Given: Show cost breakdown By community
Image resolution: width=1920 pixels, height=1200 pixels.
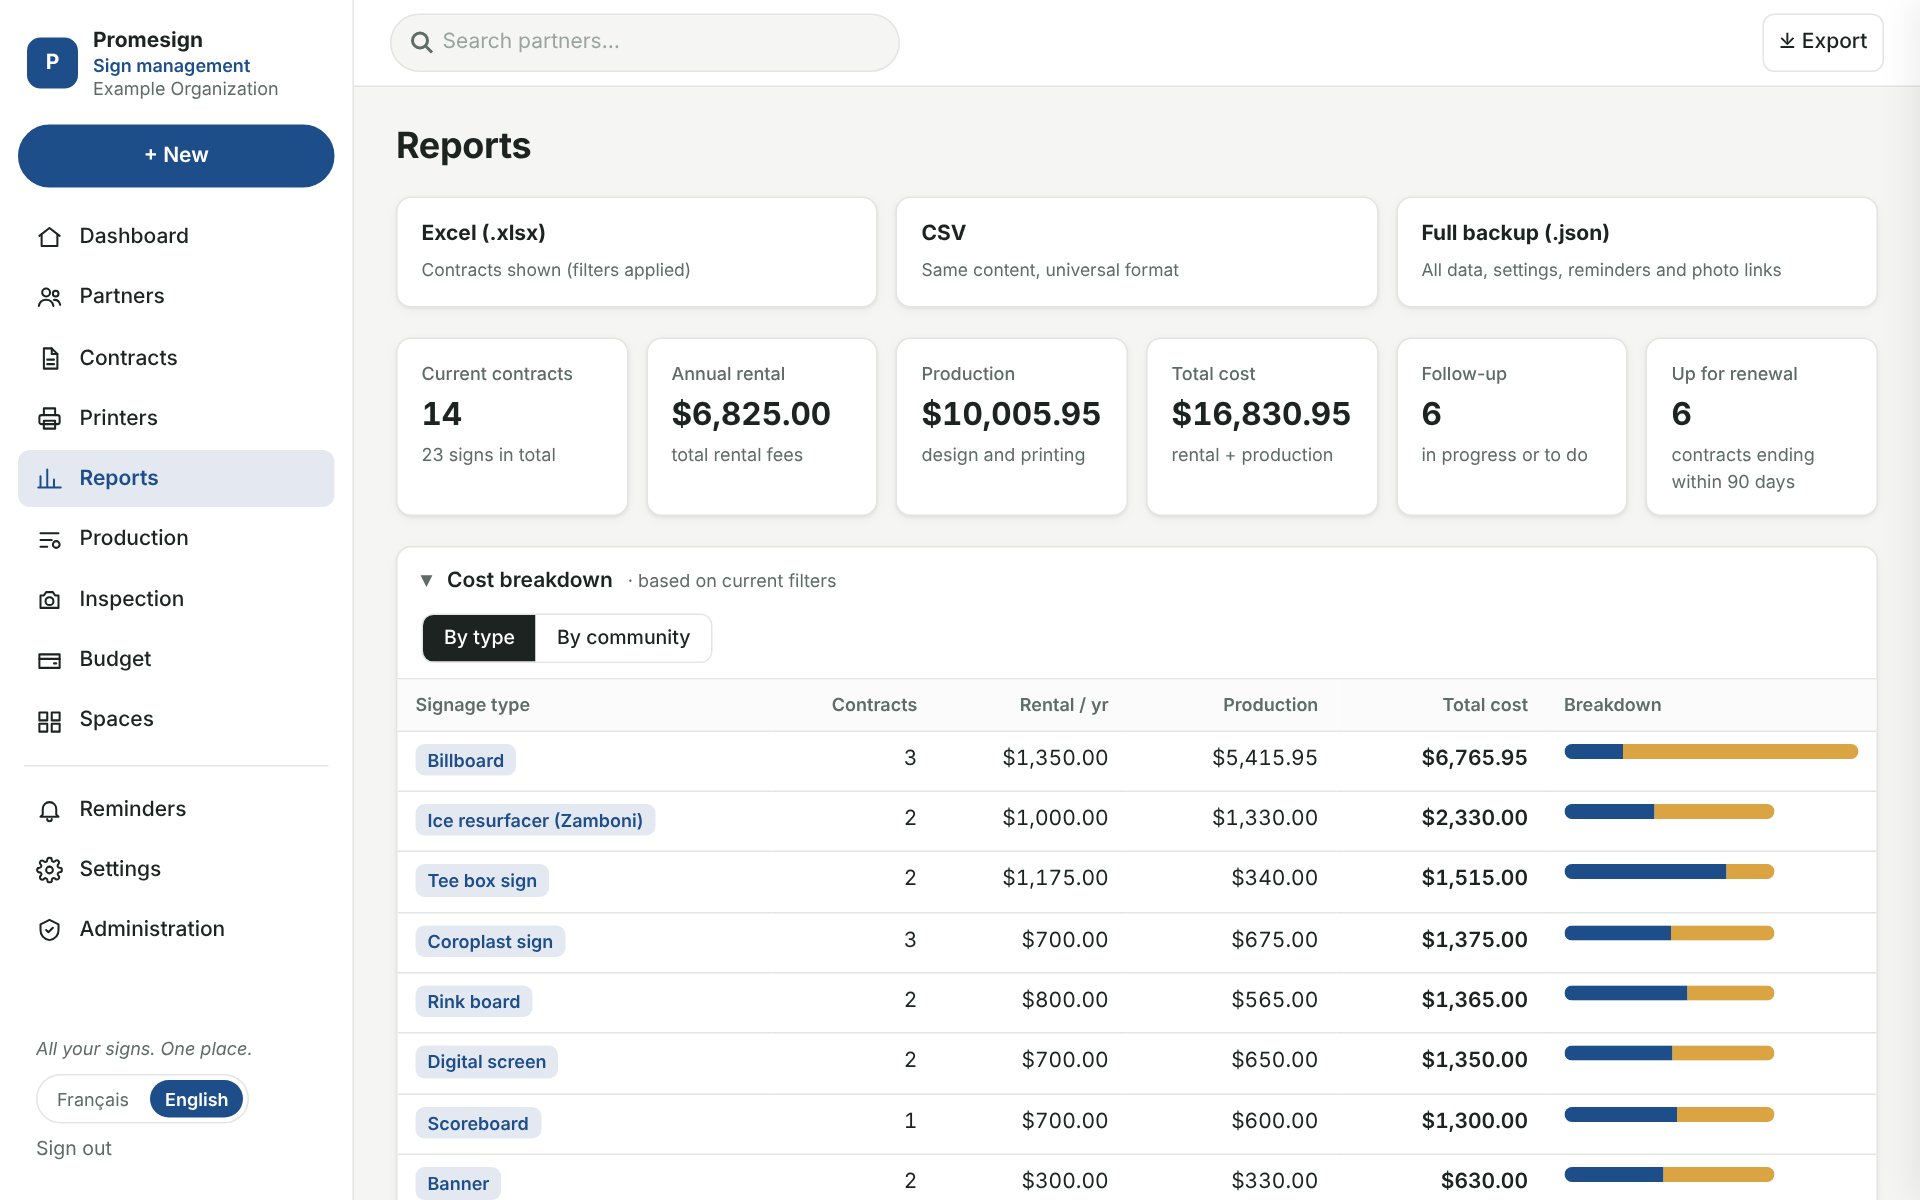Looking at the screenshot, I should (623, 638).
